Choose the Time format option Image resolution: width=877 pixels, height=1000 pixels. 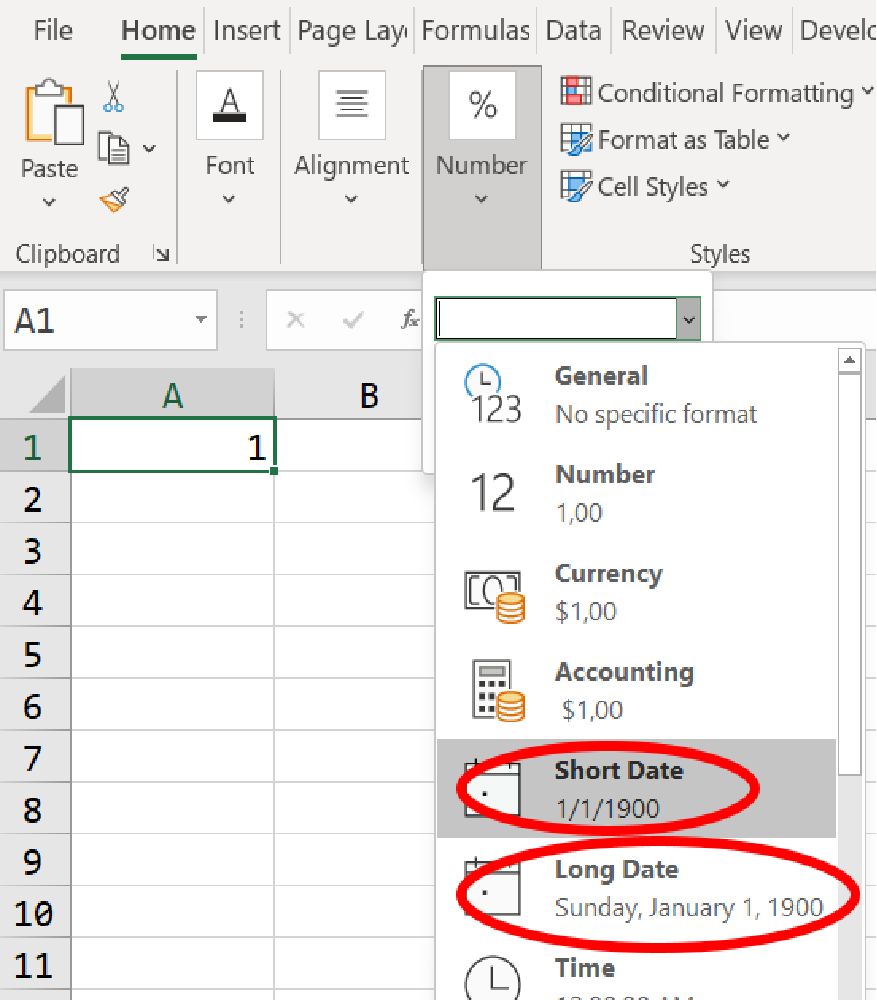pos(637,969)
